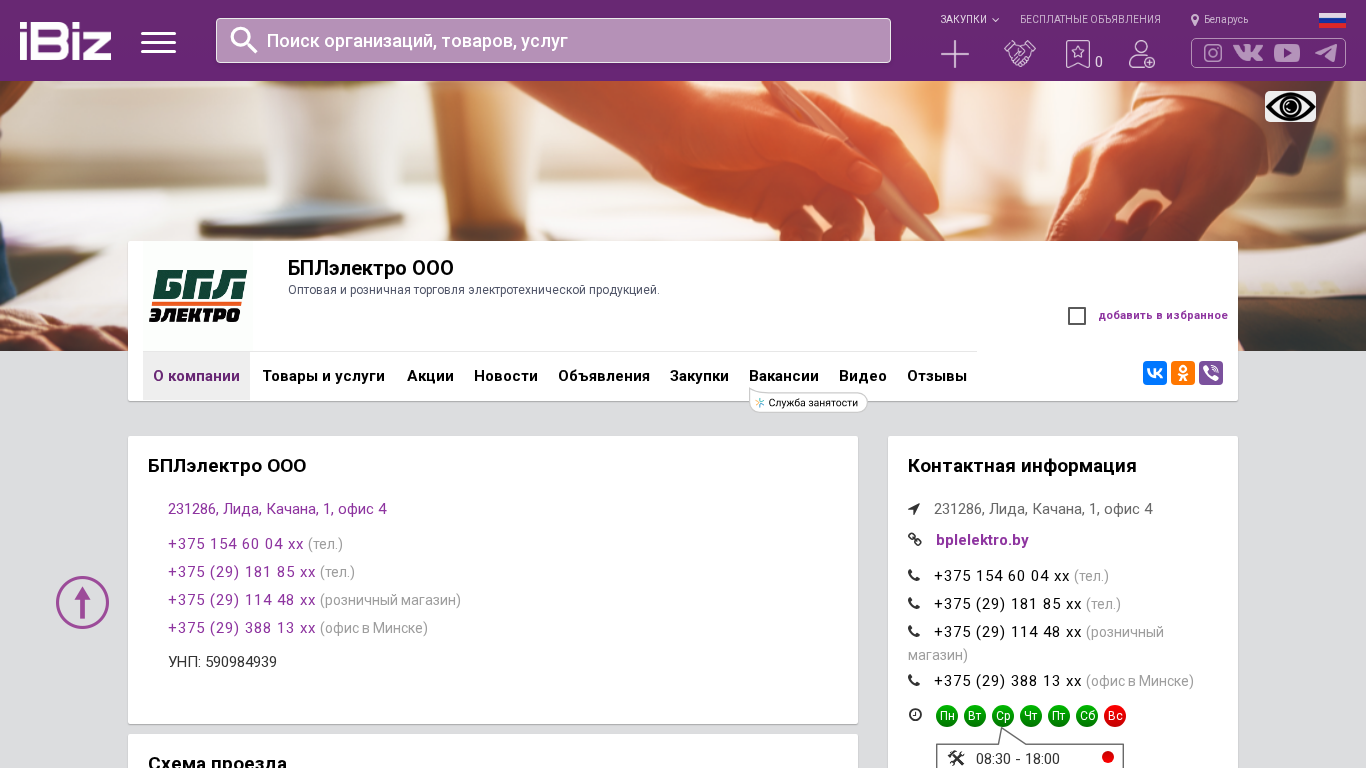Open the Instagram social icon
Image resolution: width=1366 pixels, height=768 pixels.
(1213, 53)
